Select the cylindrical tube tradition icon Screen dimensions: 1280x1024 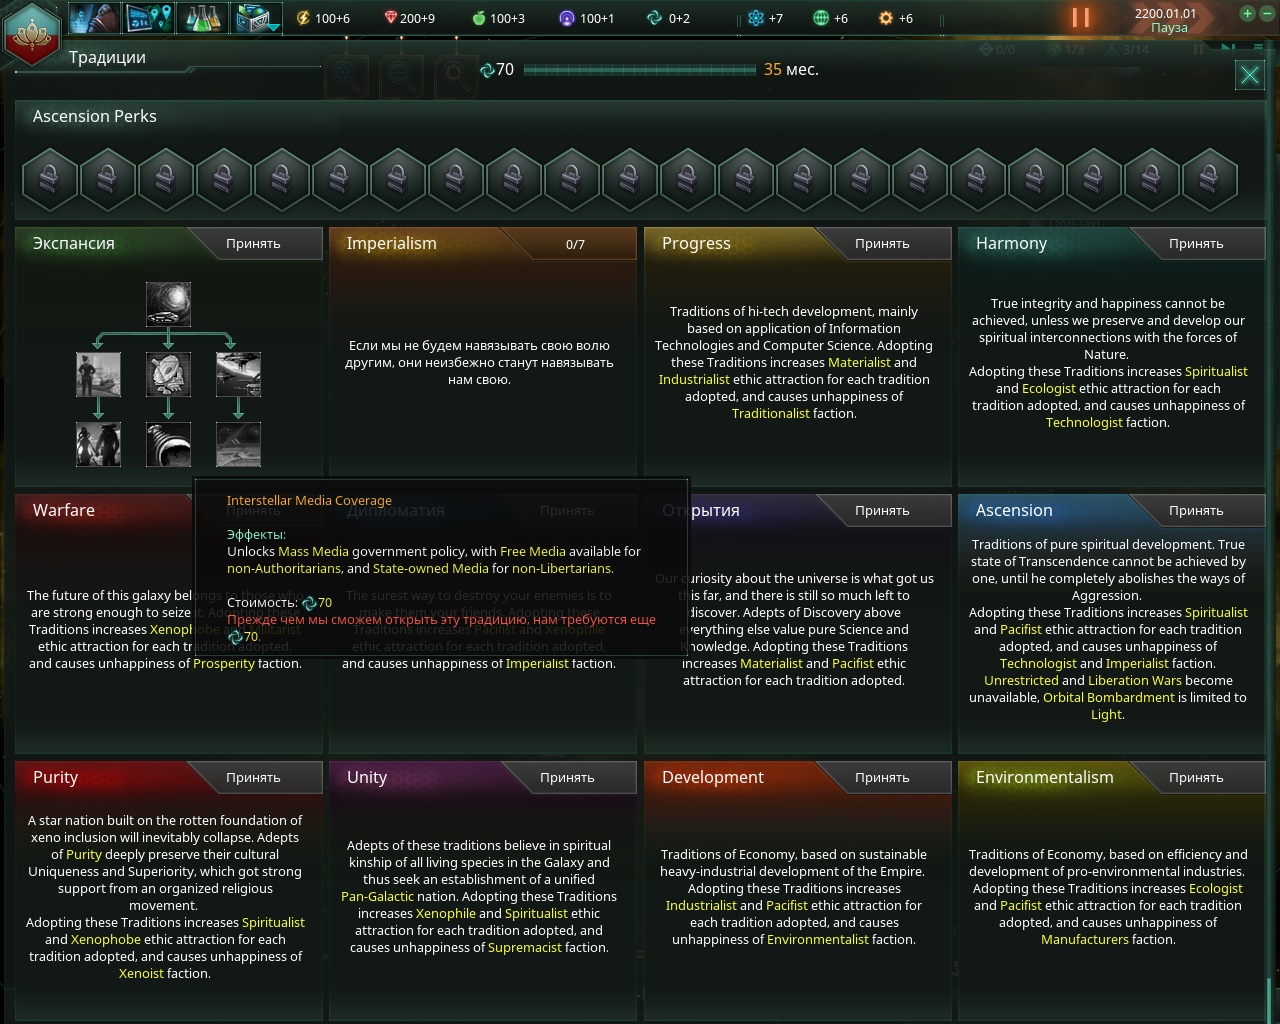pyautogui.click(x=168, y=444)
